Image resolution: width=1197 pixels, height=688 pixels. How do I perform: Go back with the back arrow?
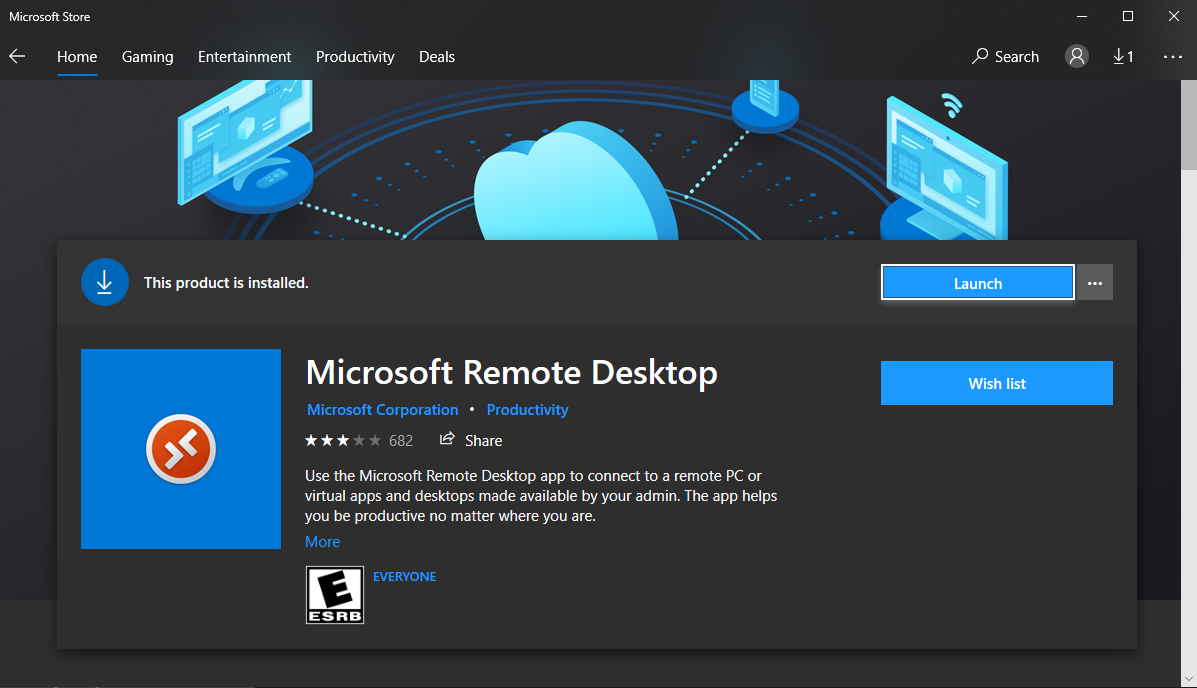[x=17, y=57]
